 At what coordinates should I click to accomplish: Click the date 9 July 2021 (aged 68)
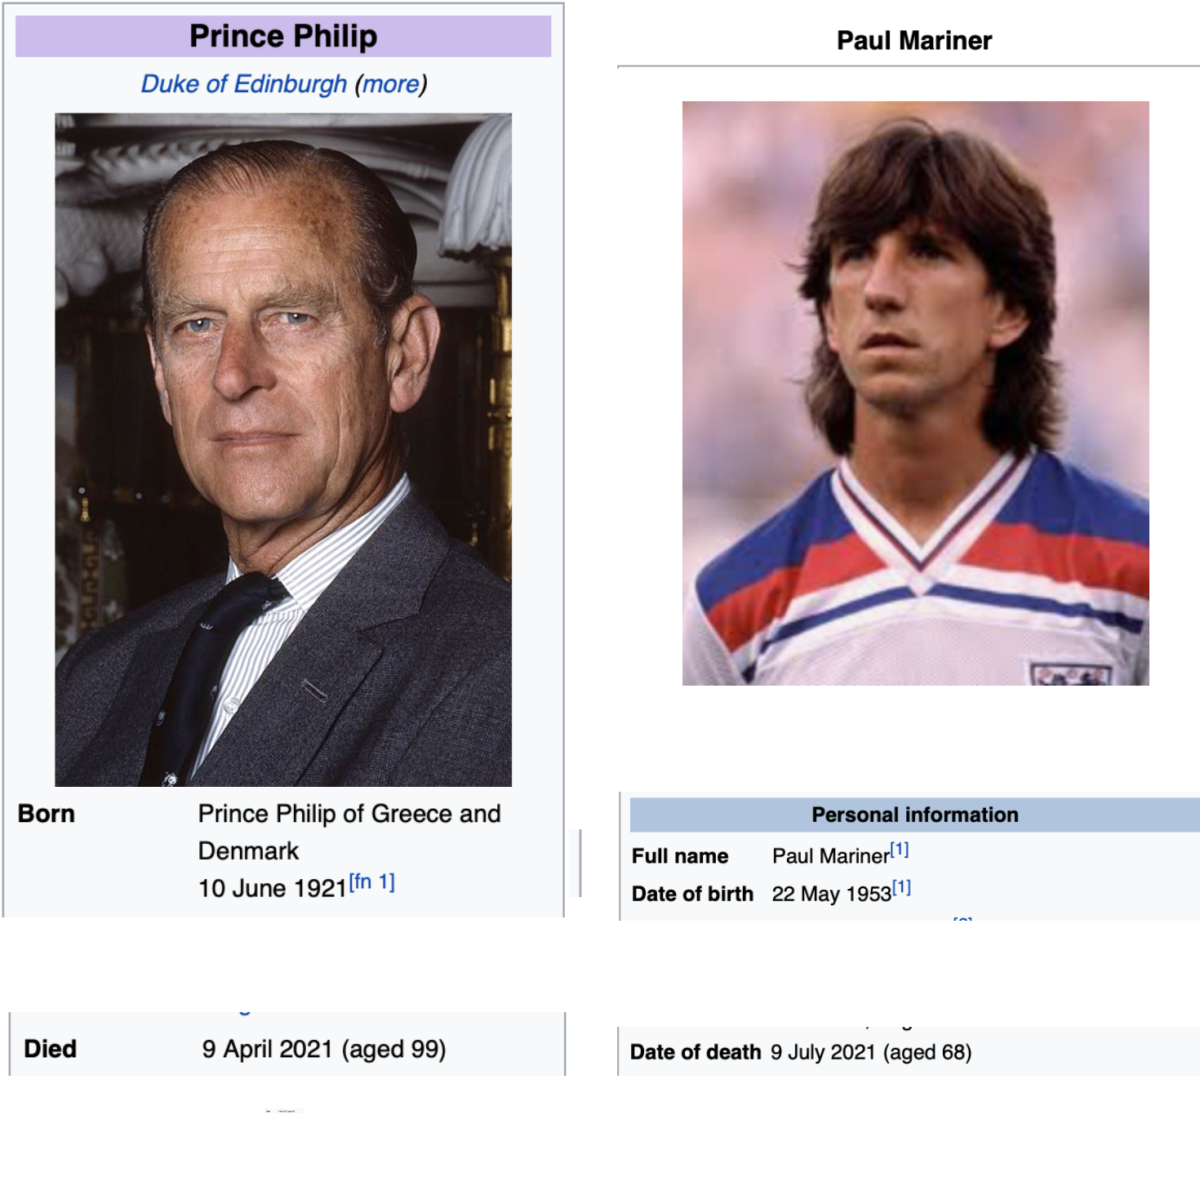871,1052
